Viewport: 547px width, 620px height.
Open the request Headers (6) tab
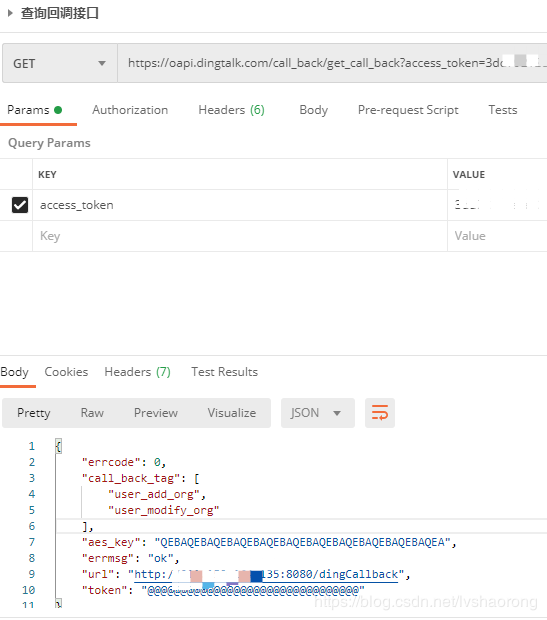tap(231, 110)
